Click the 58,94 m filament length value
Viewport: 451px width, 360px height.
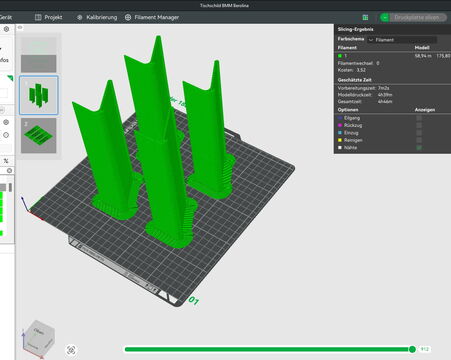tap(423, 56)
